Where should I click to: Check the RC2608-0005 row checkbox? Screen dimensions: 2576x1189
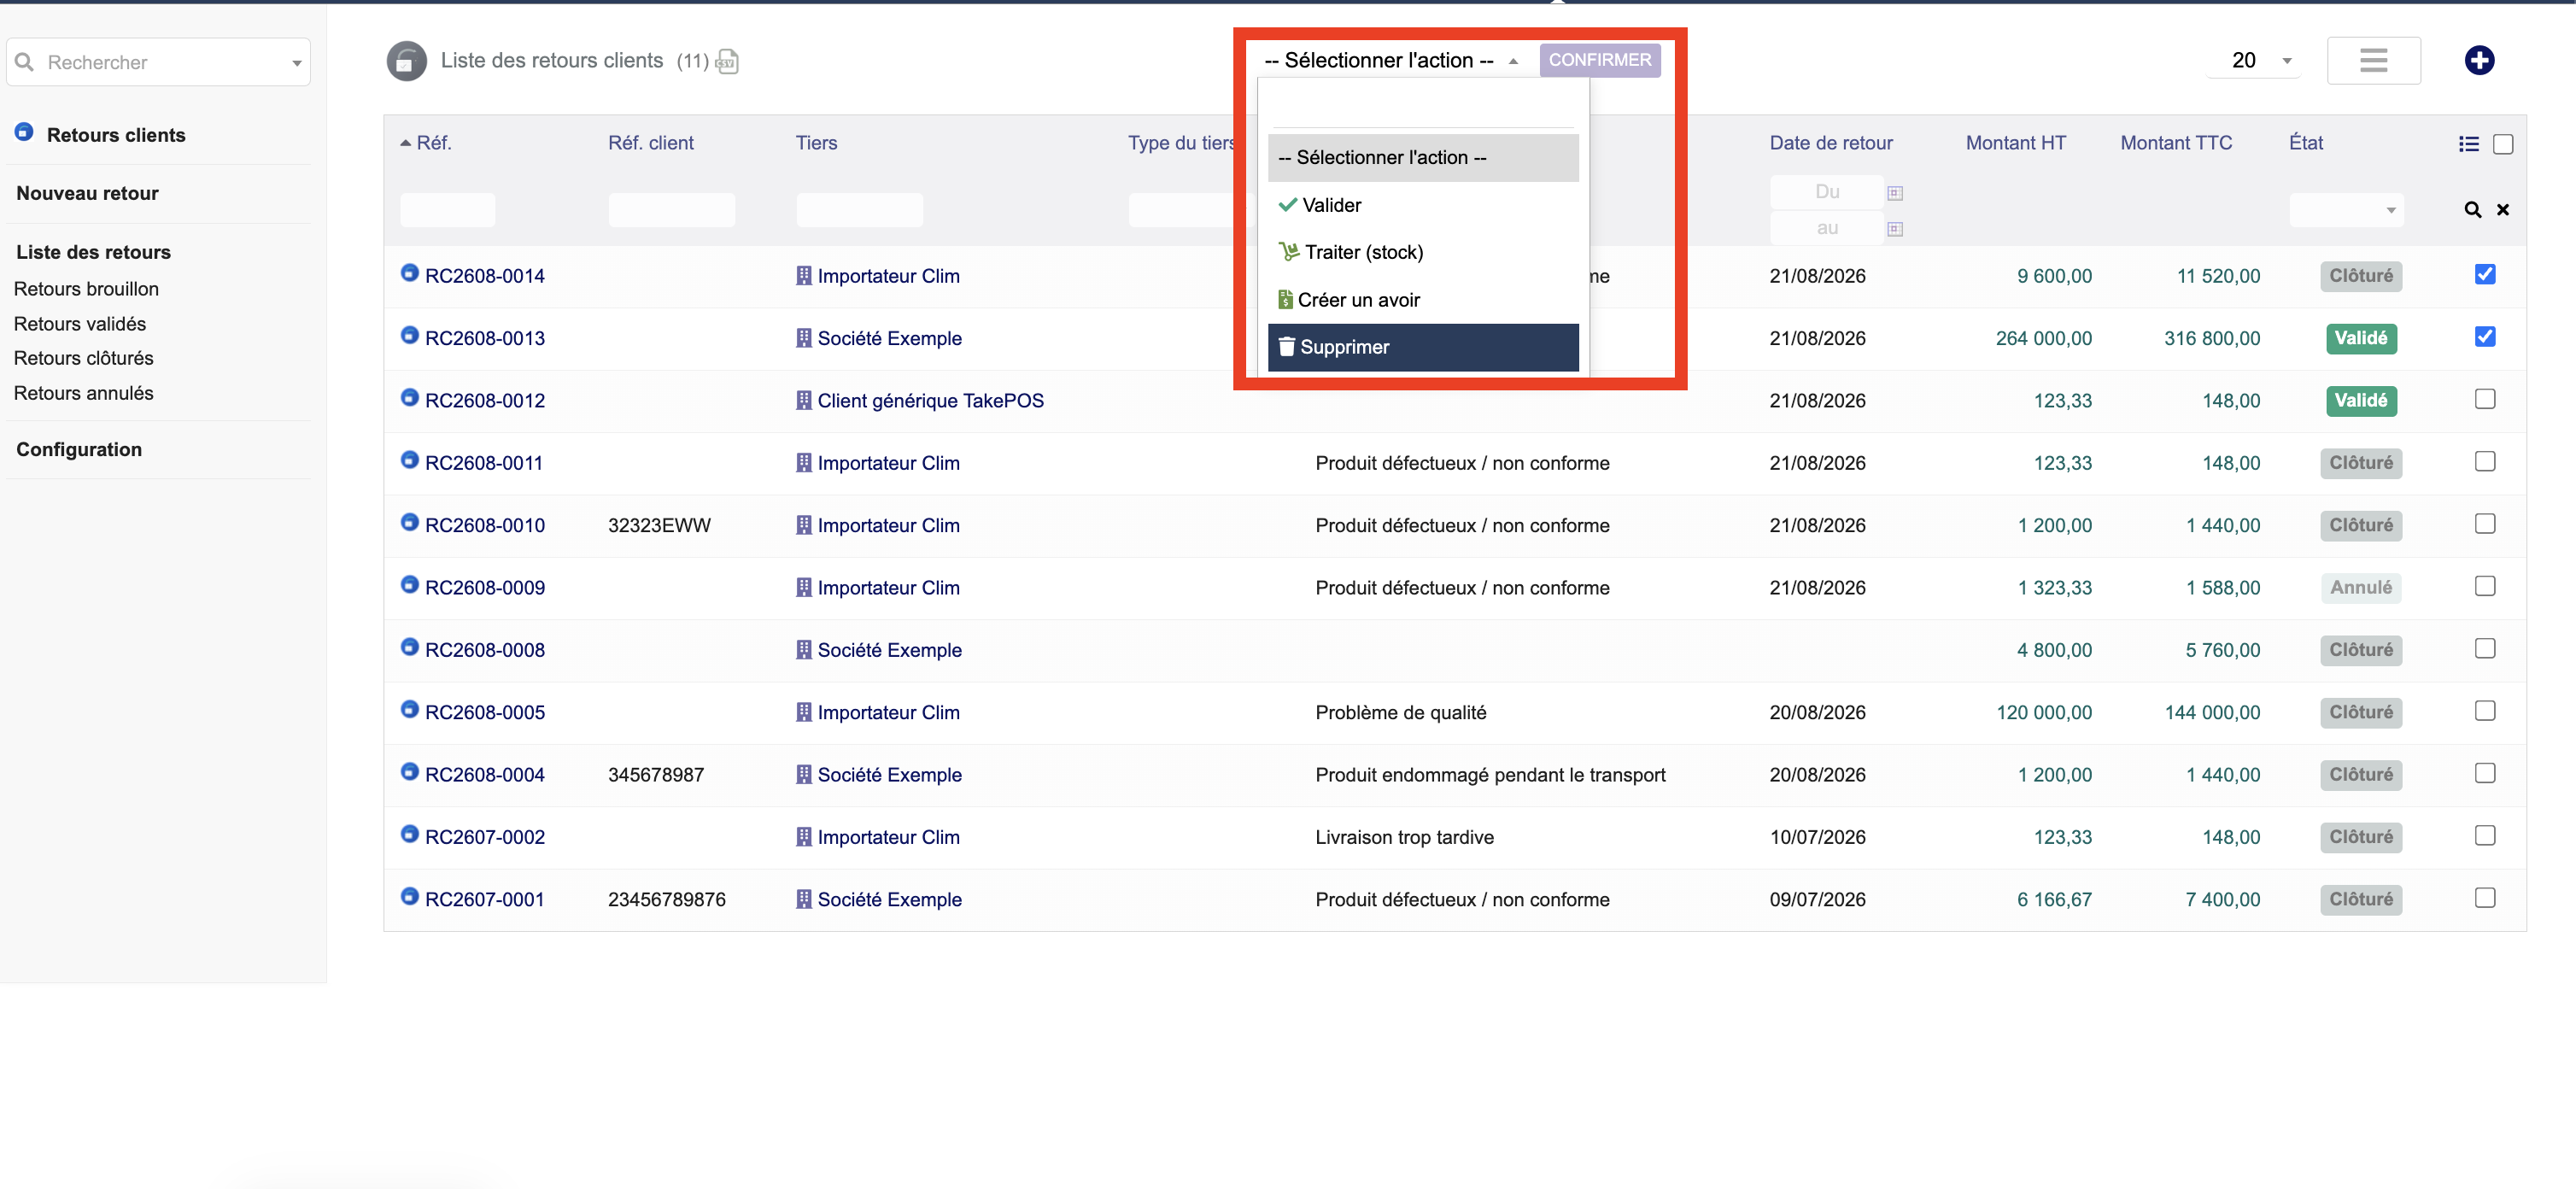pyautogui.click(x=2485, y=711)
